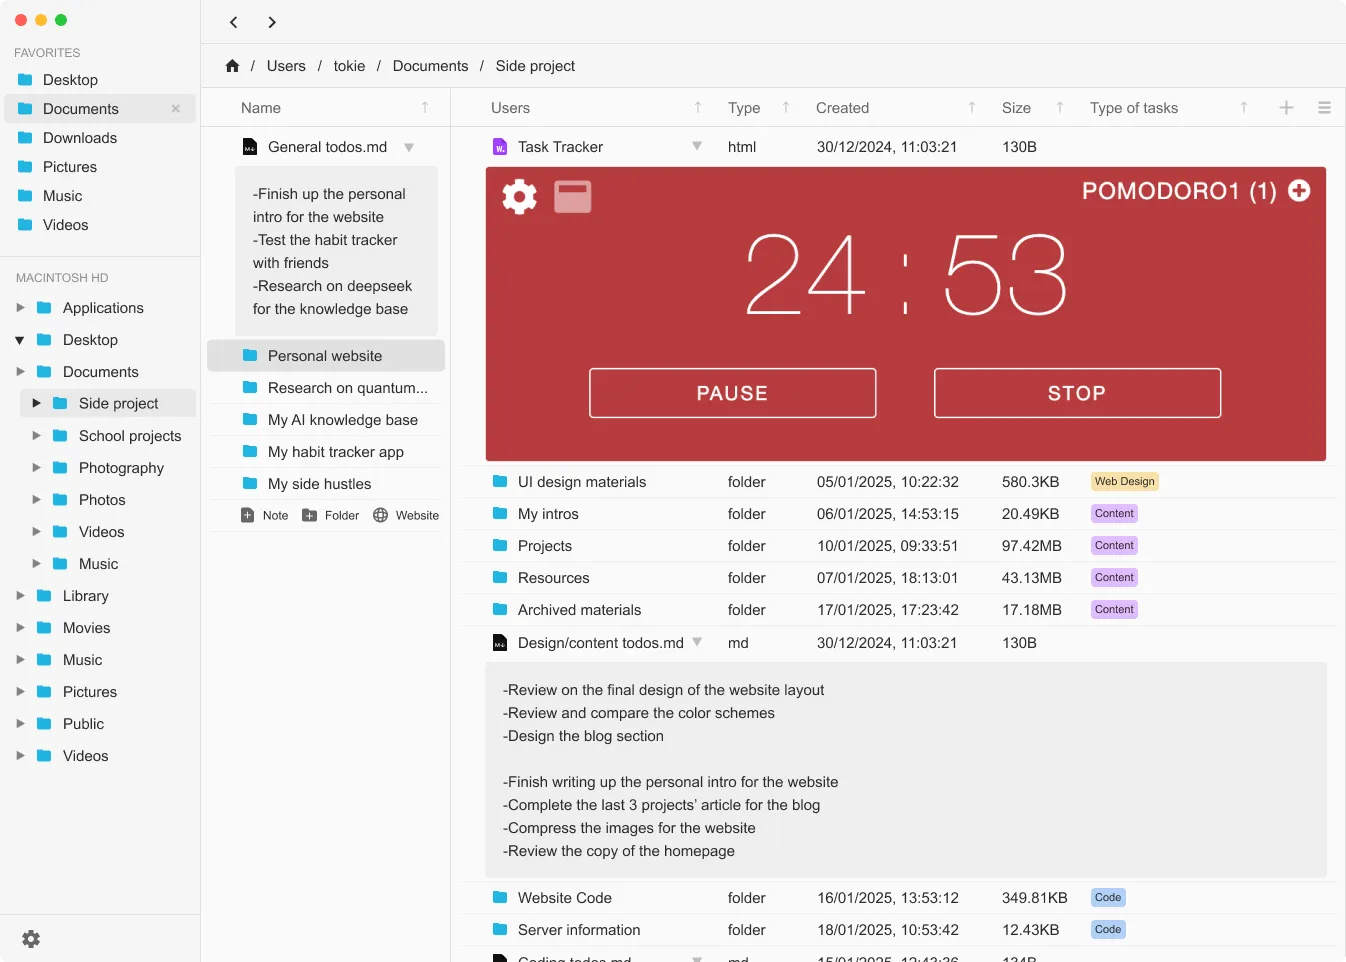
Task: Navigate to Documents in breadcrumb path
Action: (x=430, y=66)
